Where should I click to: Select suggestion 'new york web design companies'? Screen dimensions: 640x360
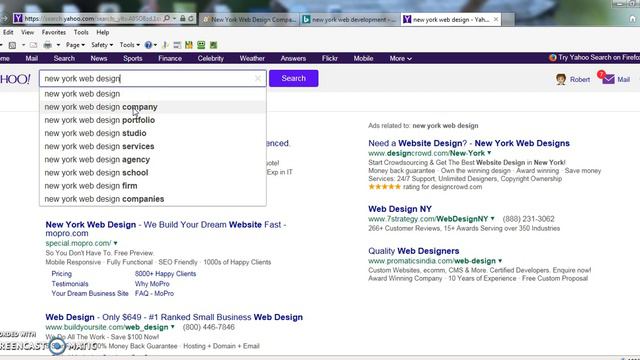(x=153, y=199)
